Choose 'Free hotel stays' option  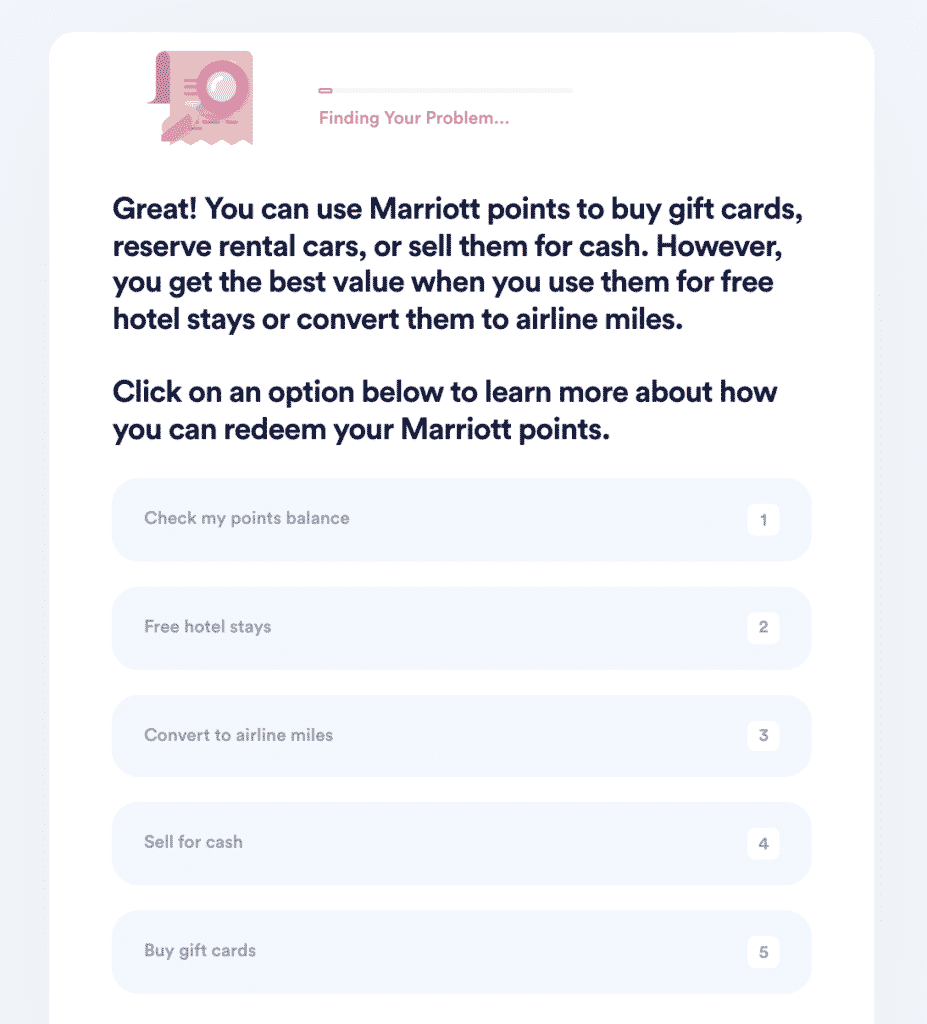point(461,627)
